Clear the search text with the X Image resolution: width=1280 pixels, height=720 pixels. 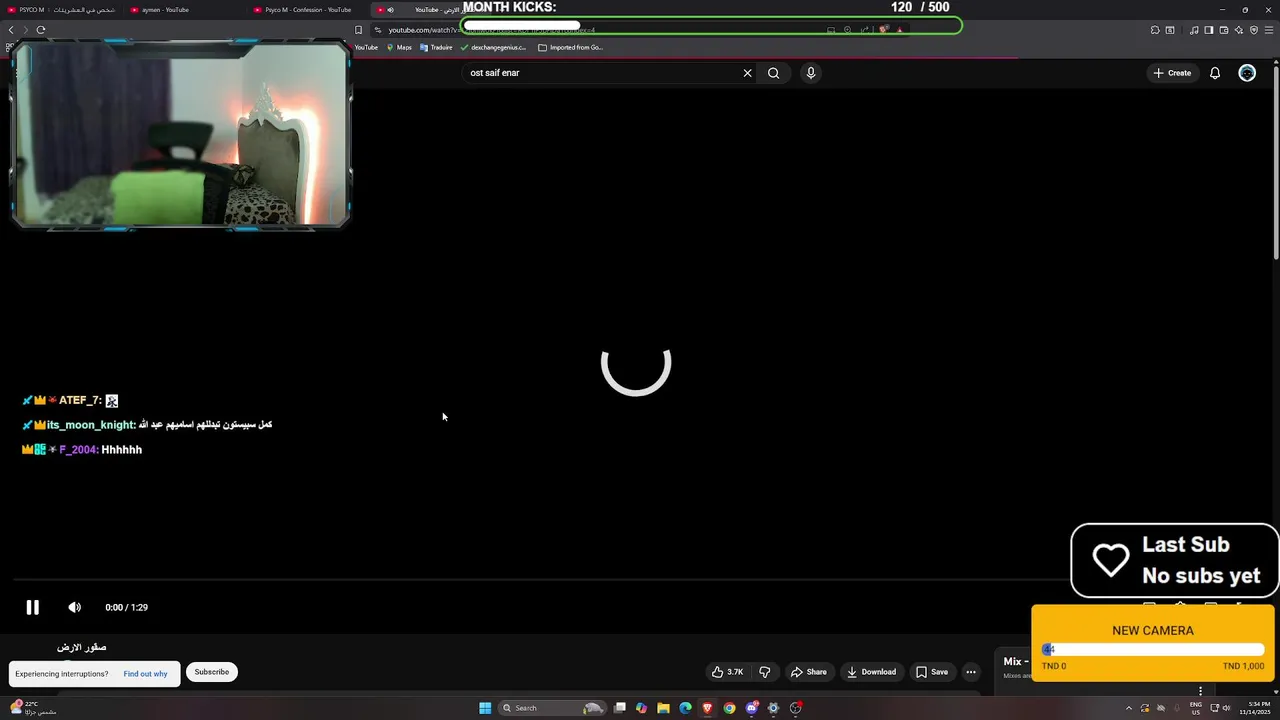click(747, 73)
